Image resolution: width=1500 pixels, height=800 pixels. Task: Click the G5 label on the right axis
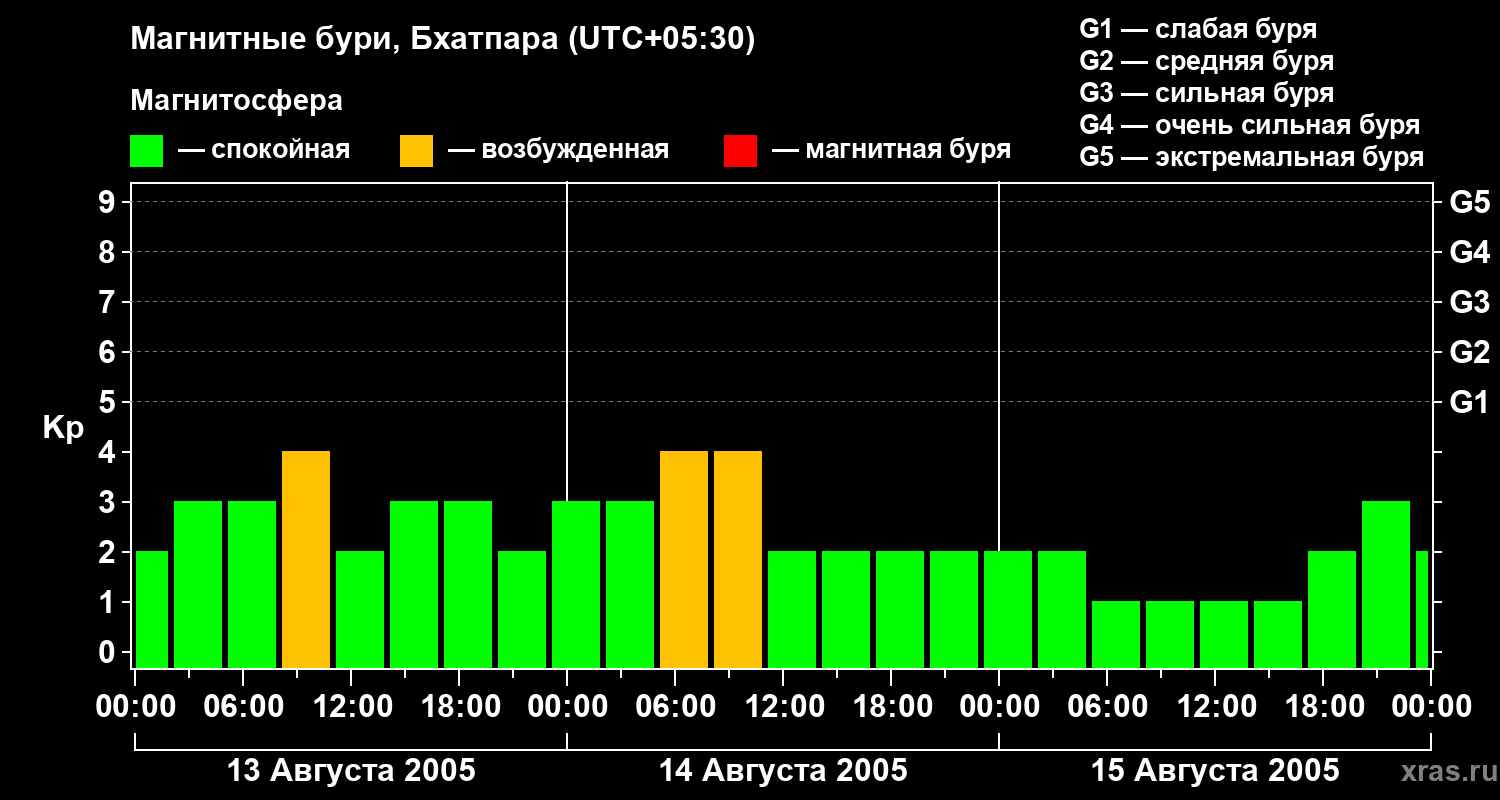[1469, 203]
